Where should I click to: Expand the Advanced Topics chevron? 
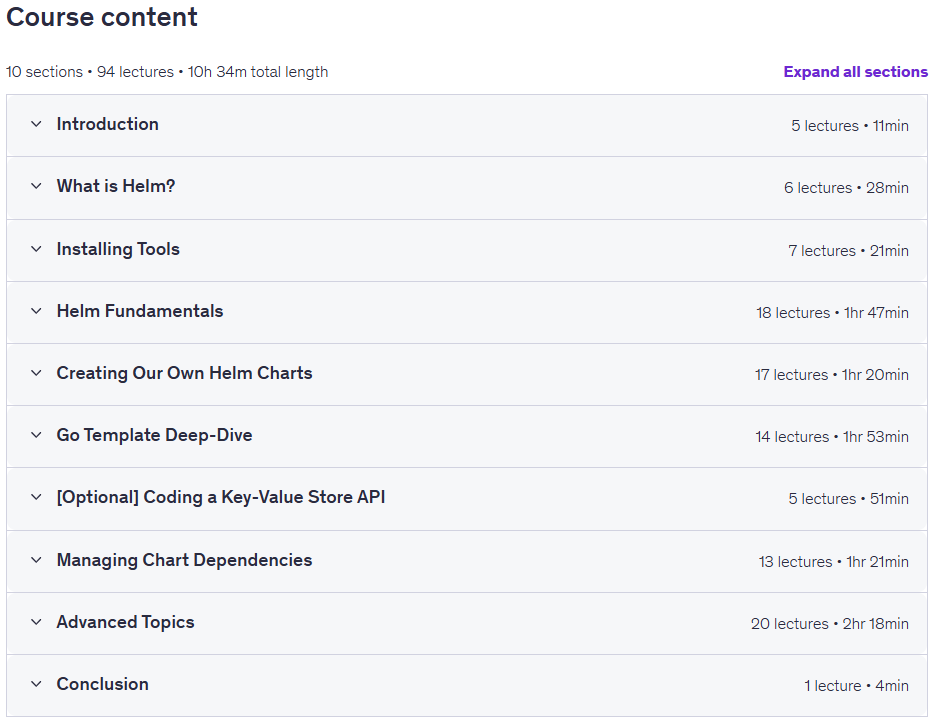tap(36, 622)
